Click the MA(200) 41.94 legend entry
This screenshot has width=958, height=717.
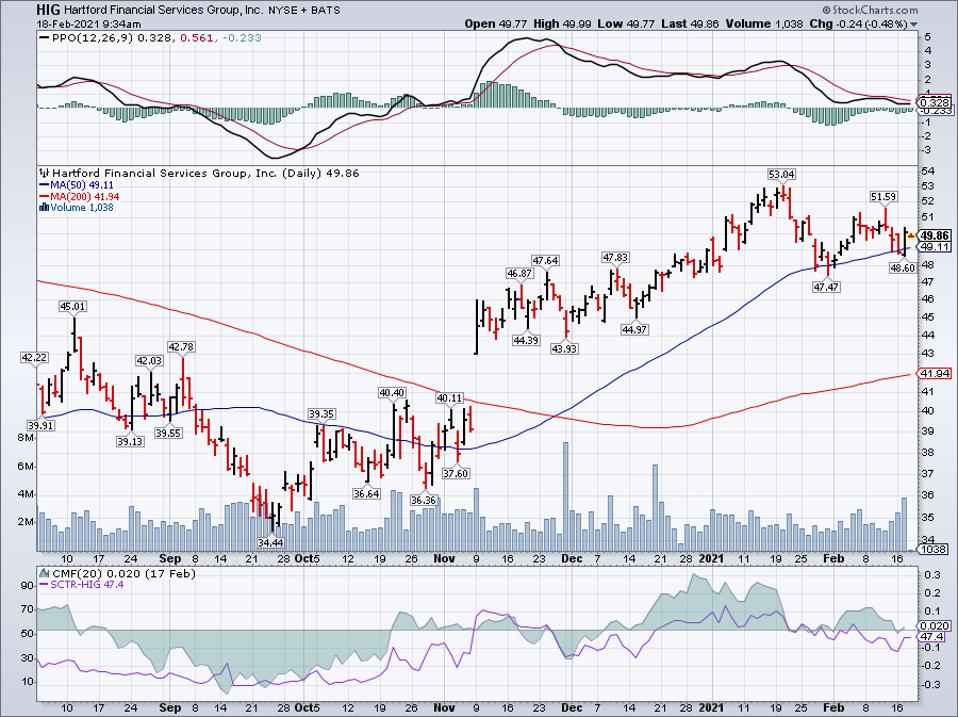tap(79, 196)
